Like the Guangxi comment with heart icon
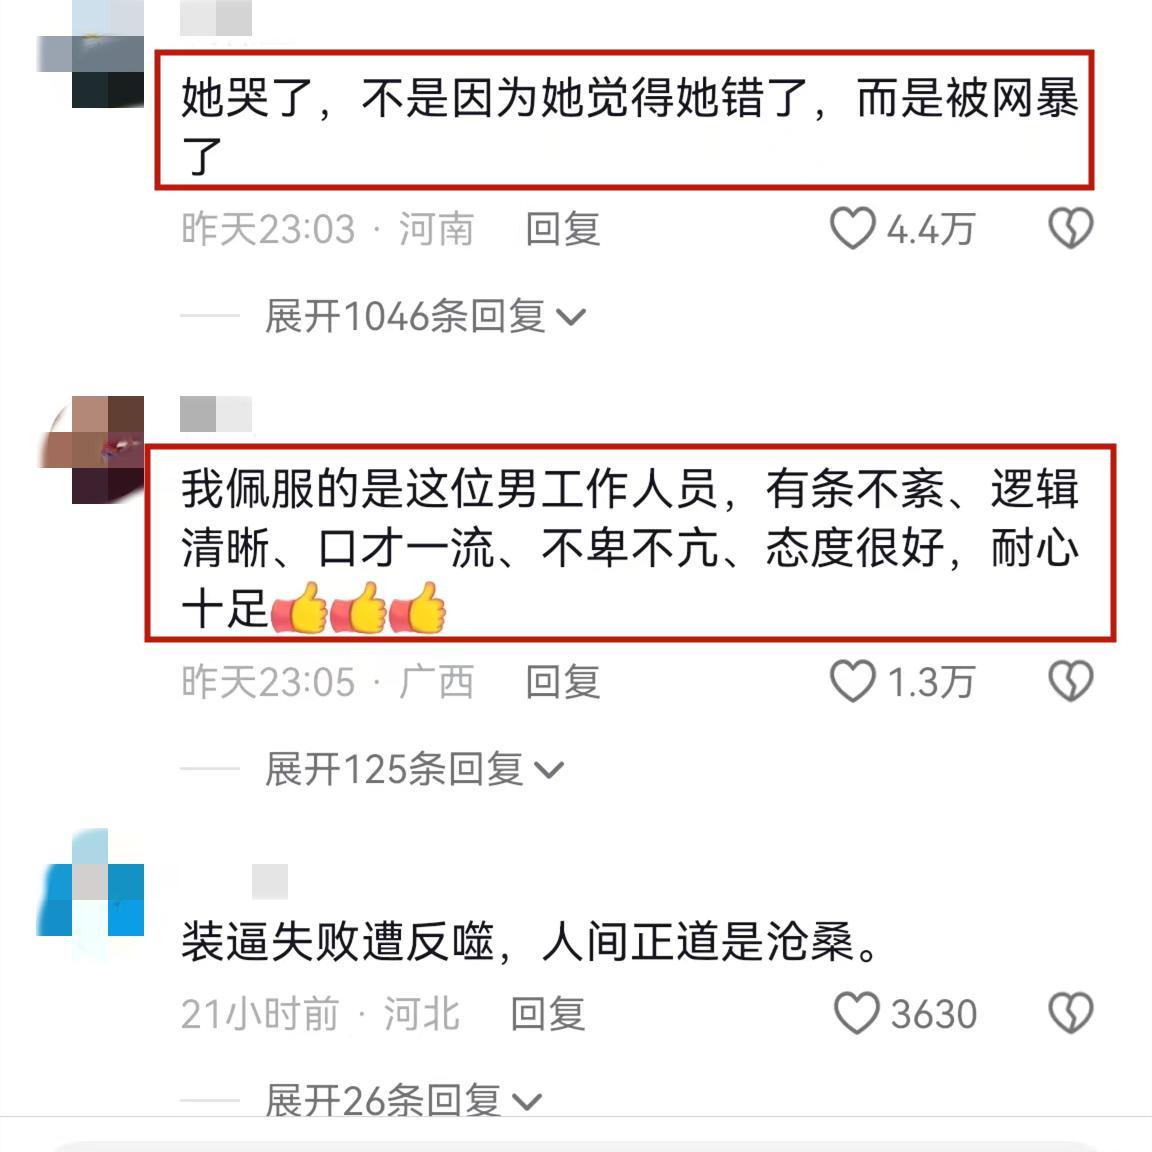 point(852,681)
